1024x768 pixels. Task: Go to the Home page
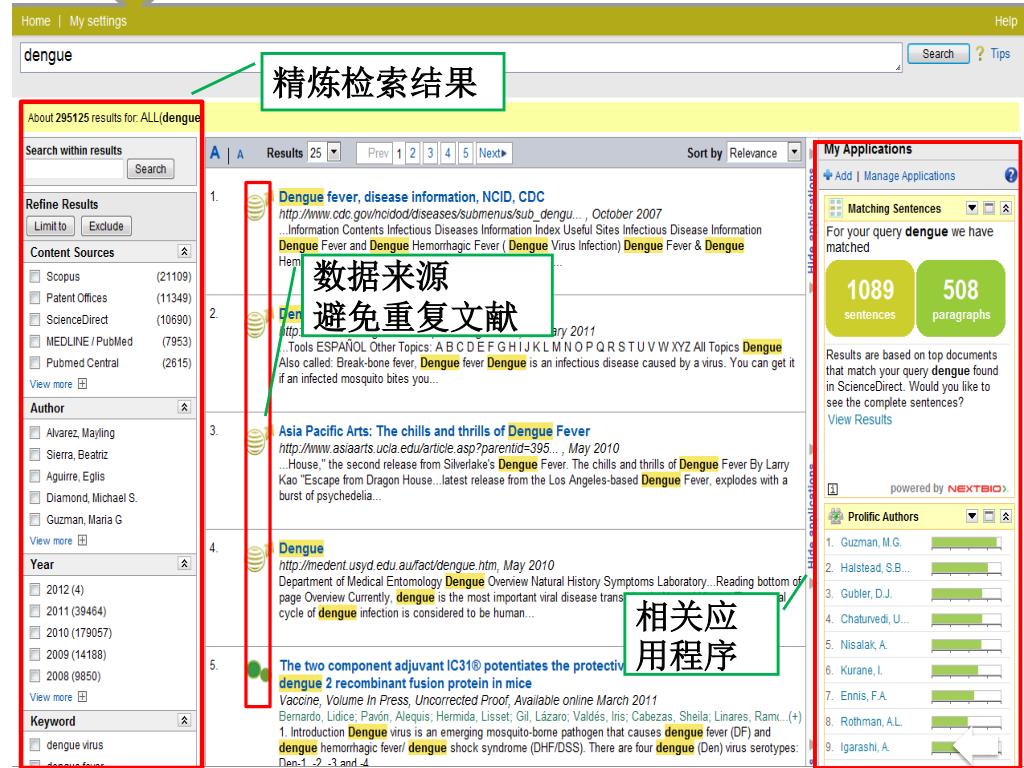tap(35, 21)
